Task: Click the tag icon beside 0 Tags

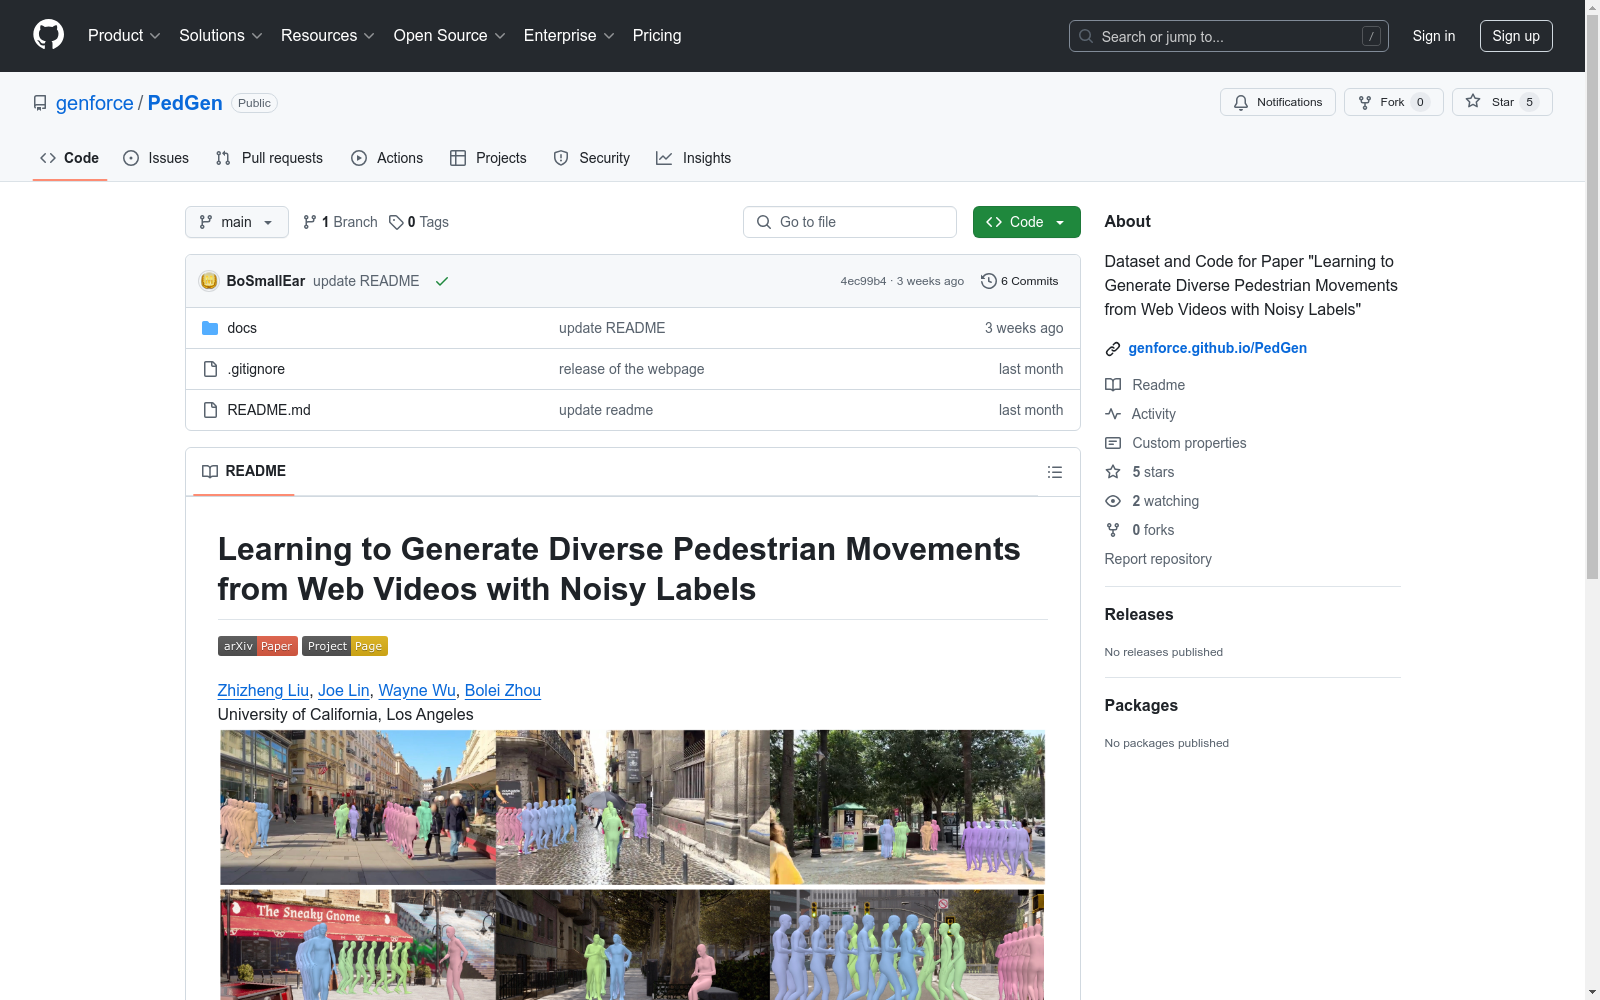Action: tap(396, 222)
